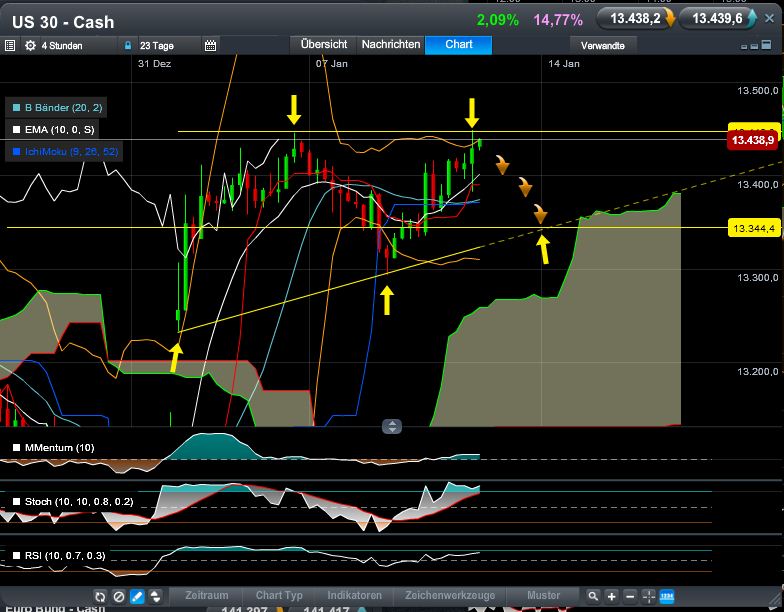Open the Muster menu
Viewport: 784px width, 612px height.
[543, 596]
